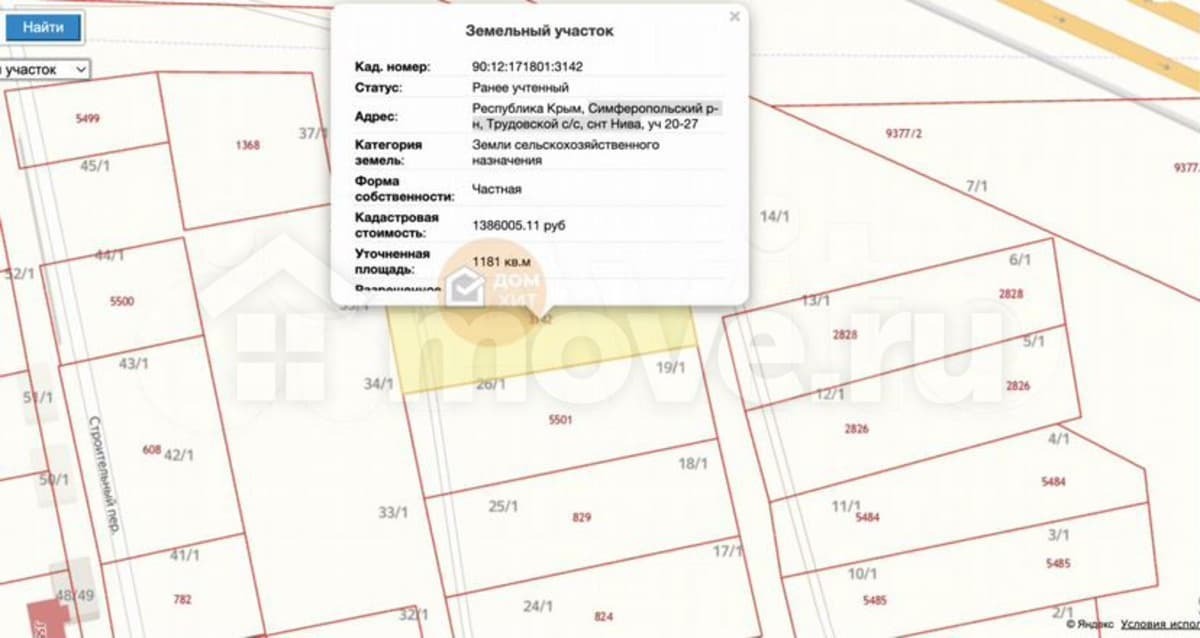Select parcel 5499 on the map
Viewport: 1200px width, 638px height.
point(88,118)
